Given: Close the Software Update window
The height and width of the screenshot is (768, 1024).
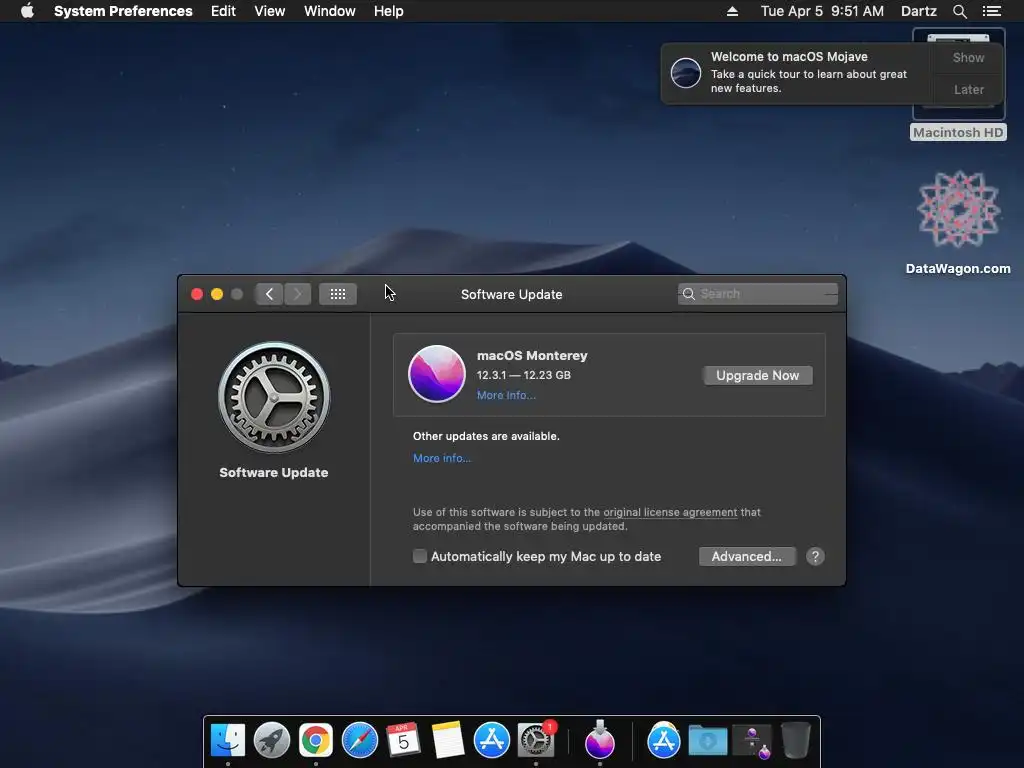Looking at the screenshot, I should pos(197,294).
